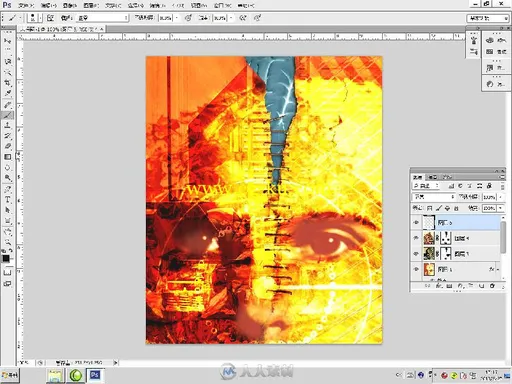Toggle visibility of third layer
The width and height of the screenshot is (512, 384).
pyautogui.click(x=416, y=254)
